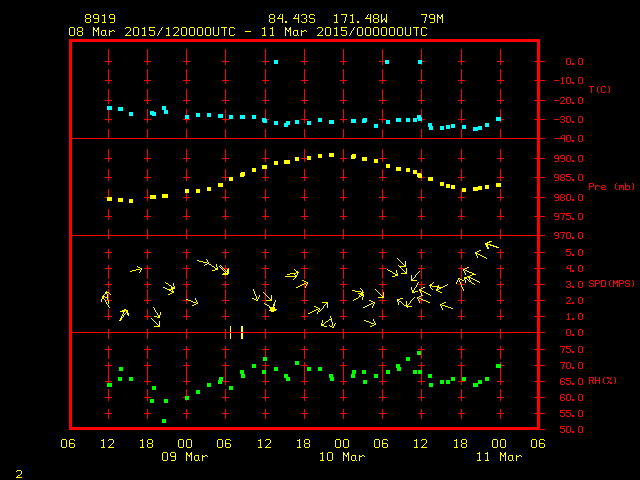Viewport: 640px width, 480px height.
Task: Click the lowest green humidity data point
Action: [164, 421]
